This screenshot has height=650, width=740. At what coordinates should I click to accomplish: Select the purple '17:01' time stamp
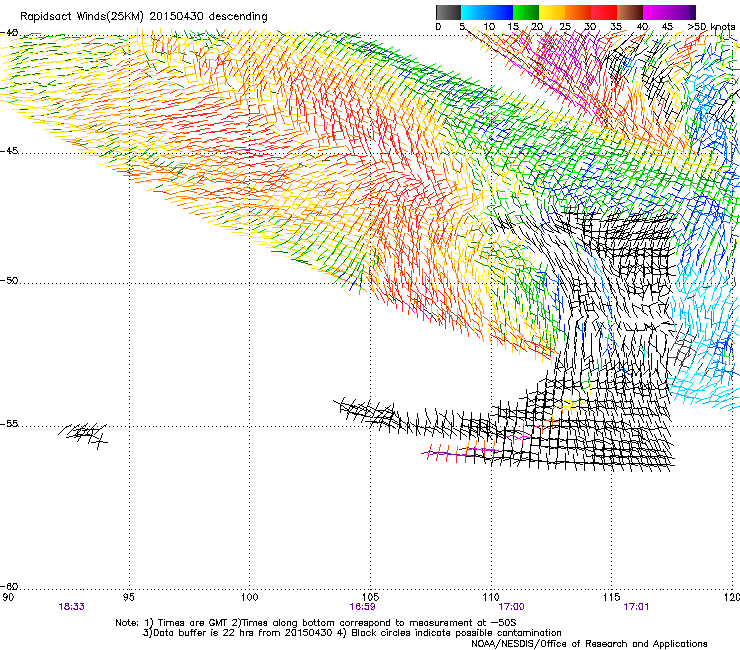click(636, 607)
